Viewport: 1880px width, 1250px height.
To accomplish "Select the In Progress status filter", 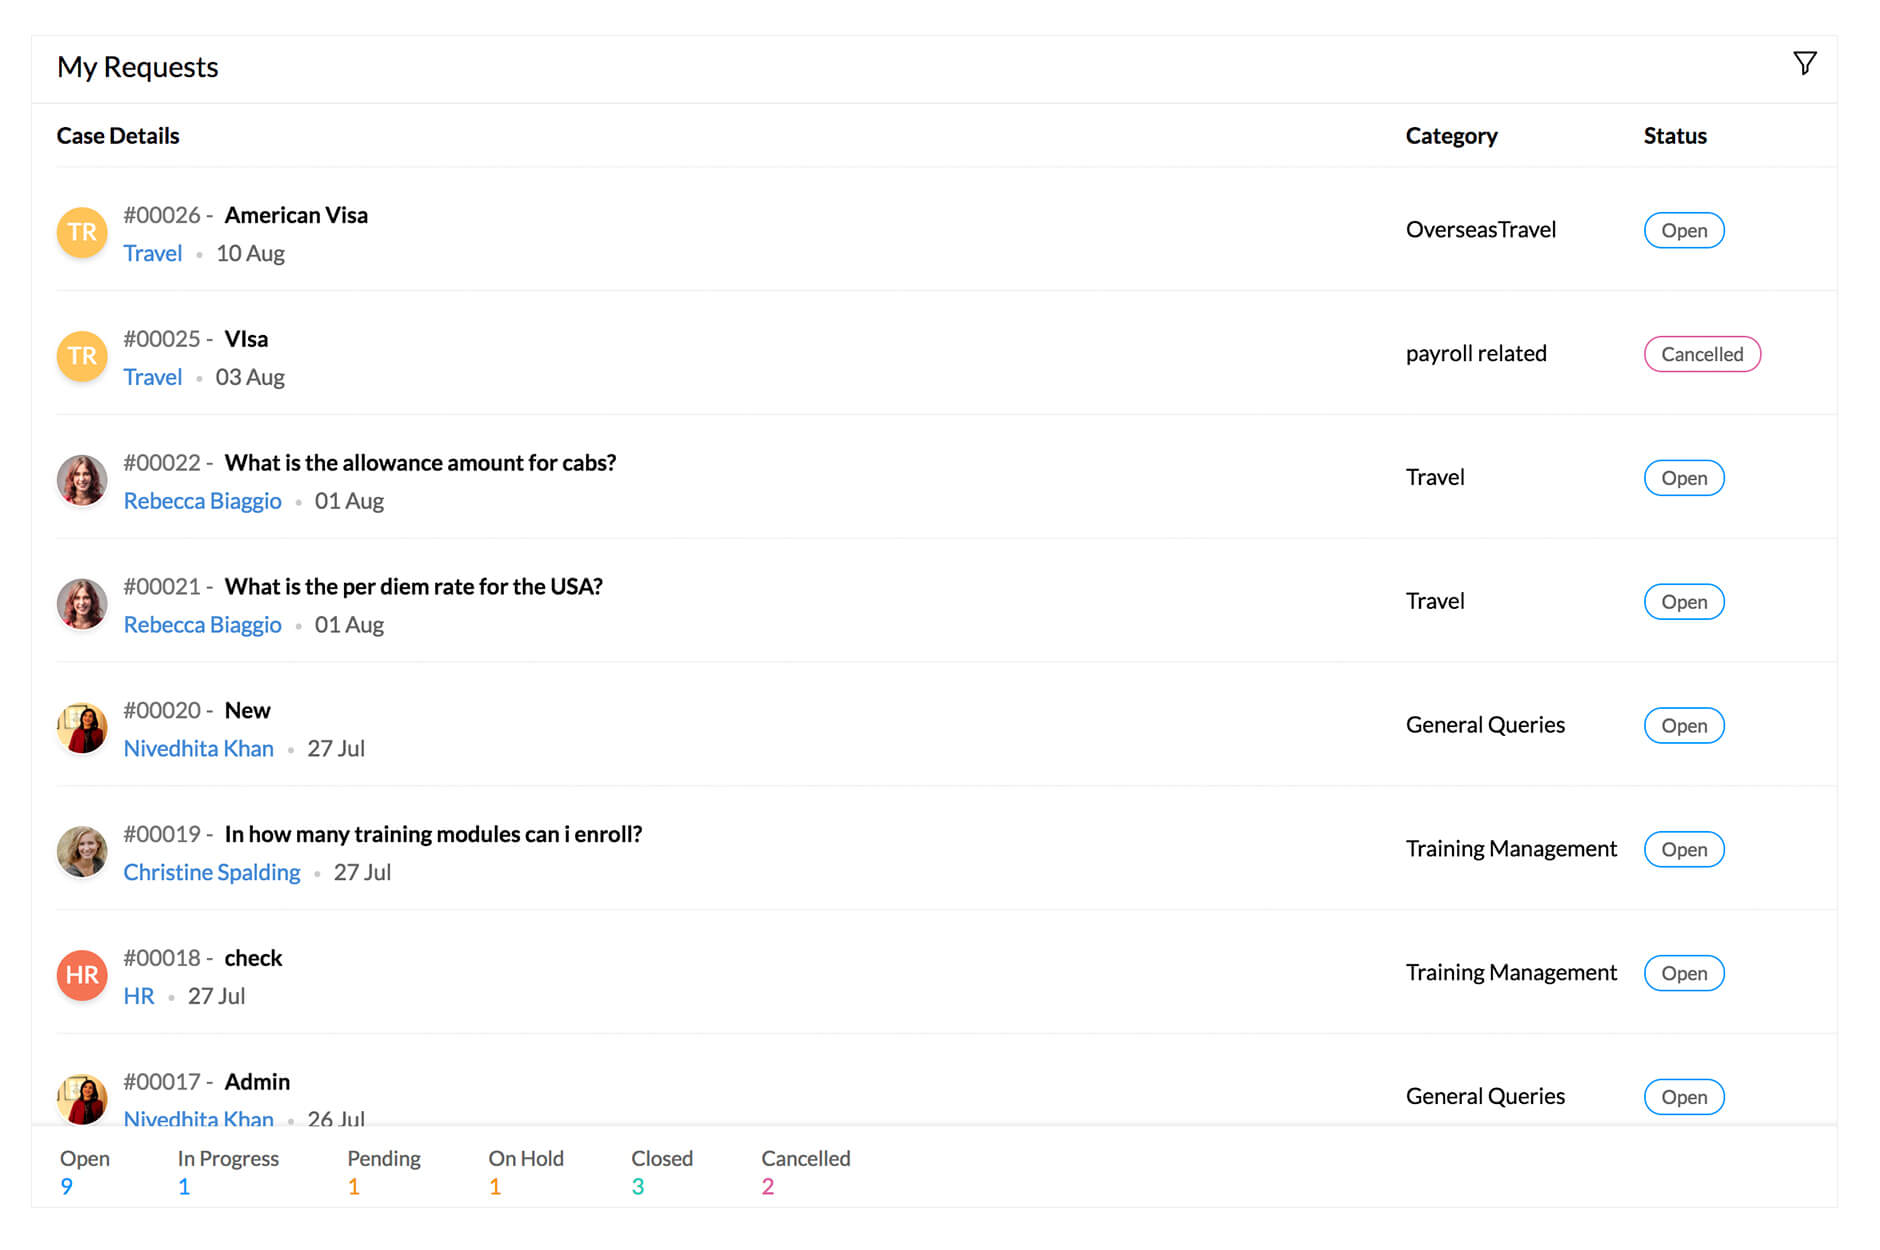I will pos(228,1170).
